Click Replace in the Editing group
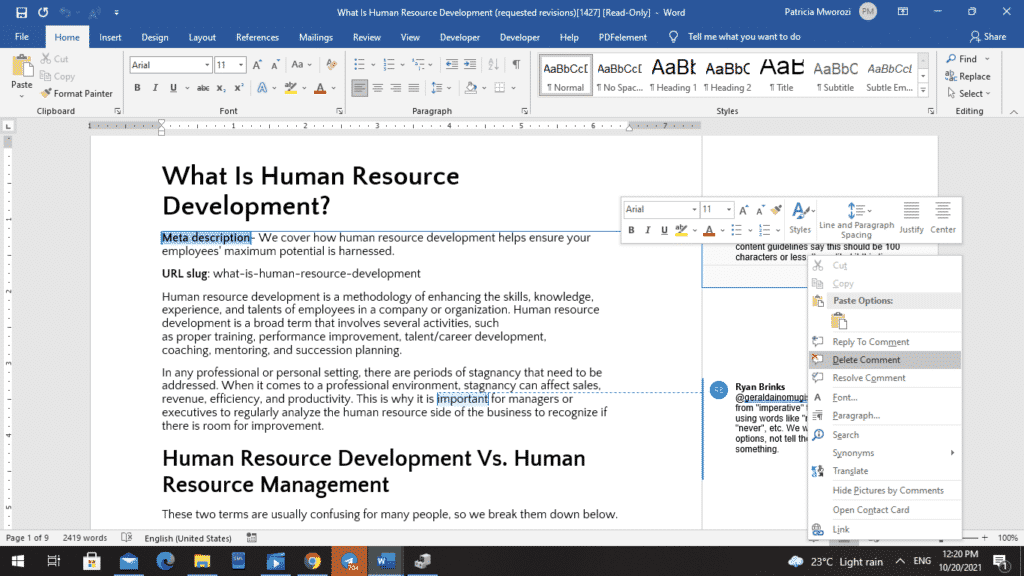 969,76
